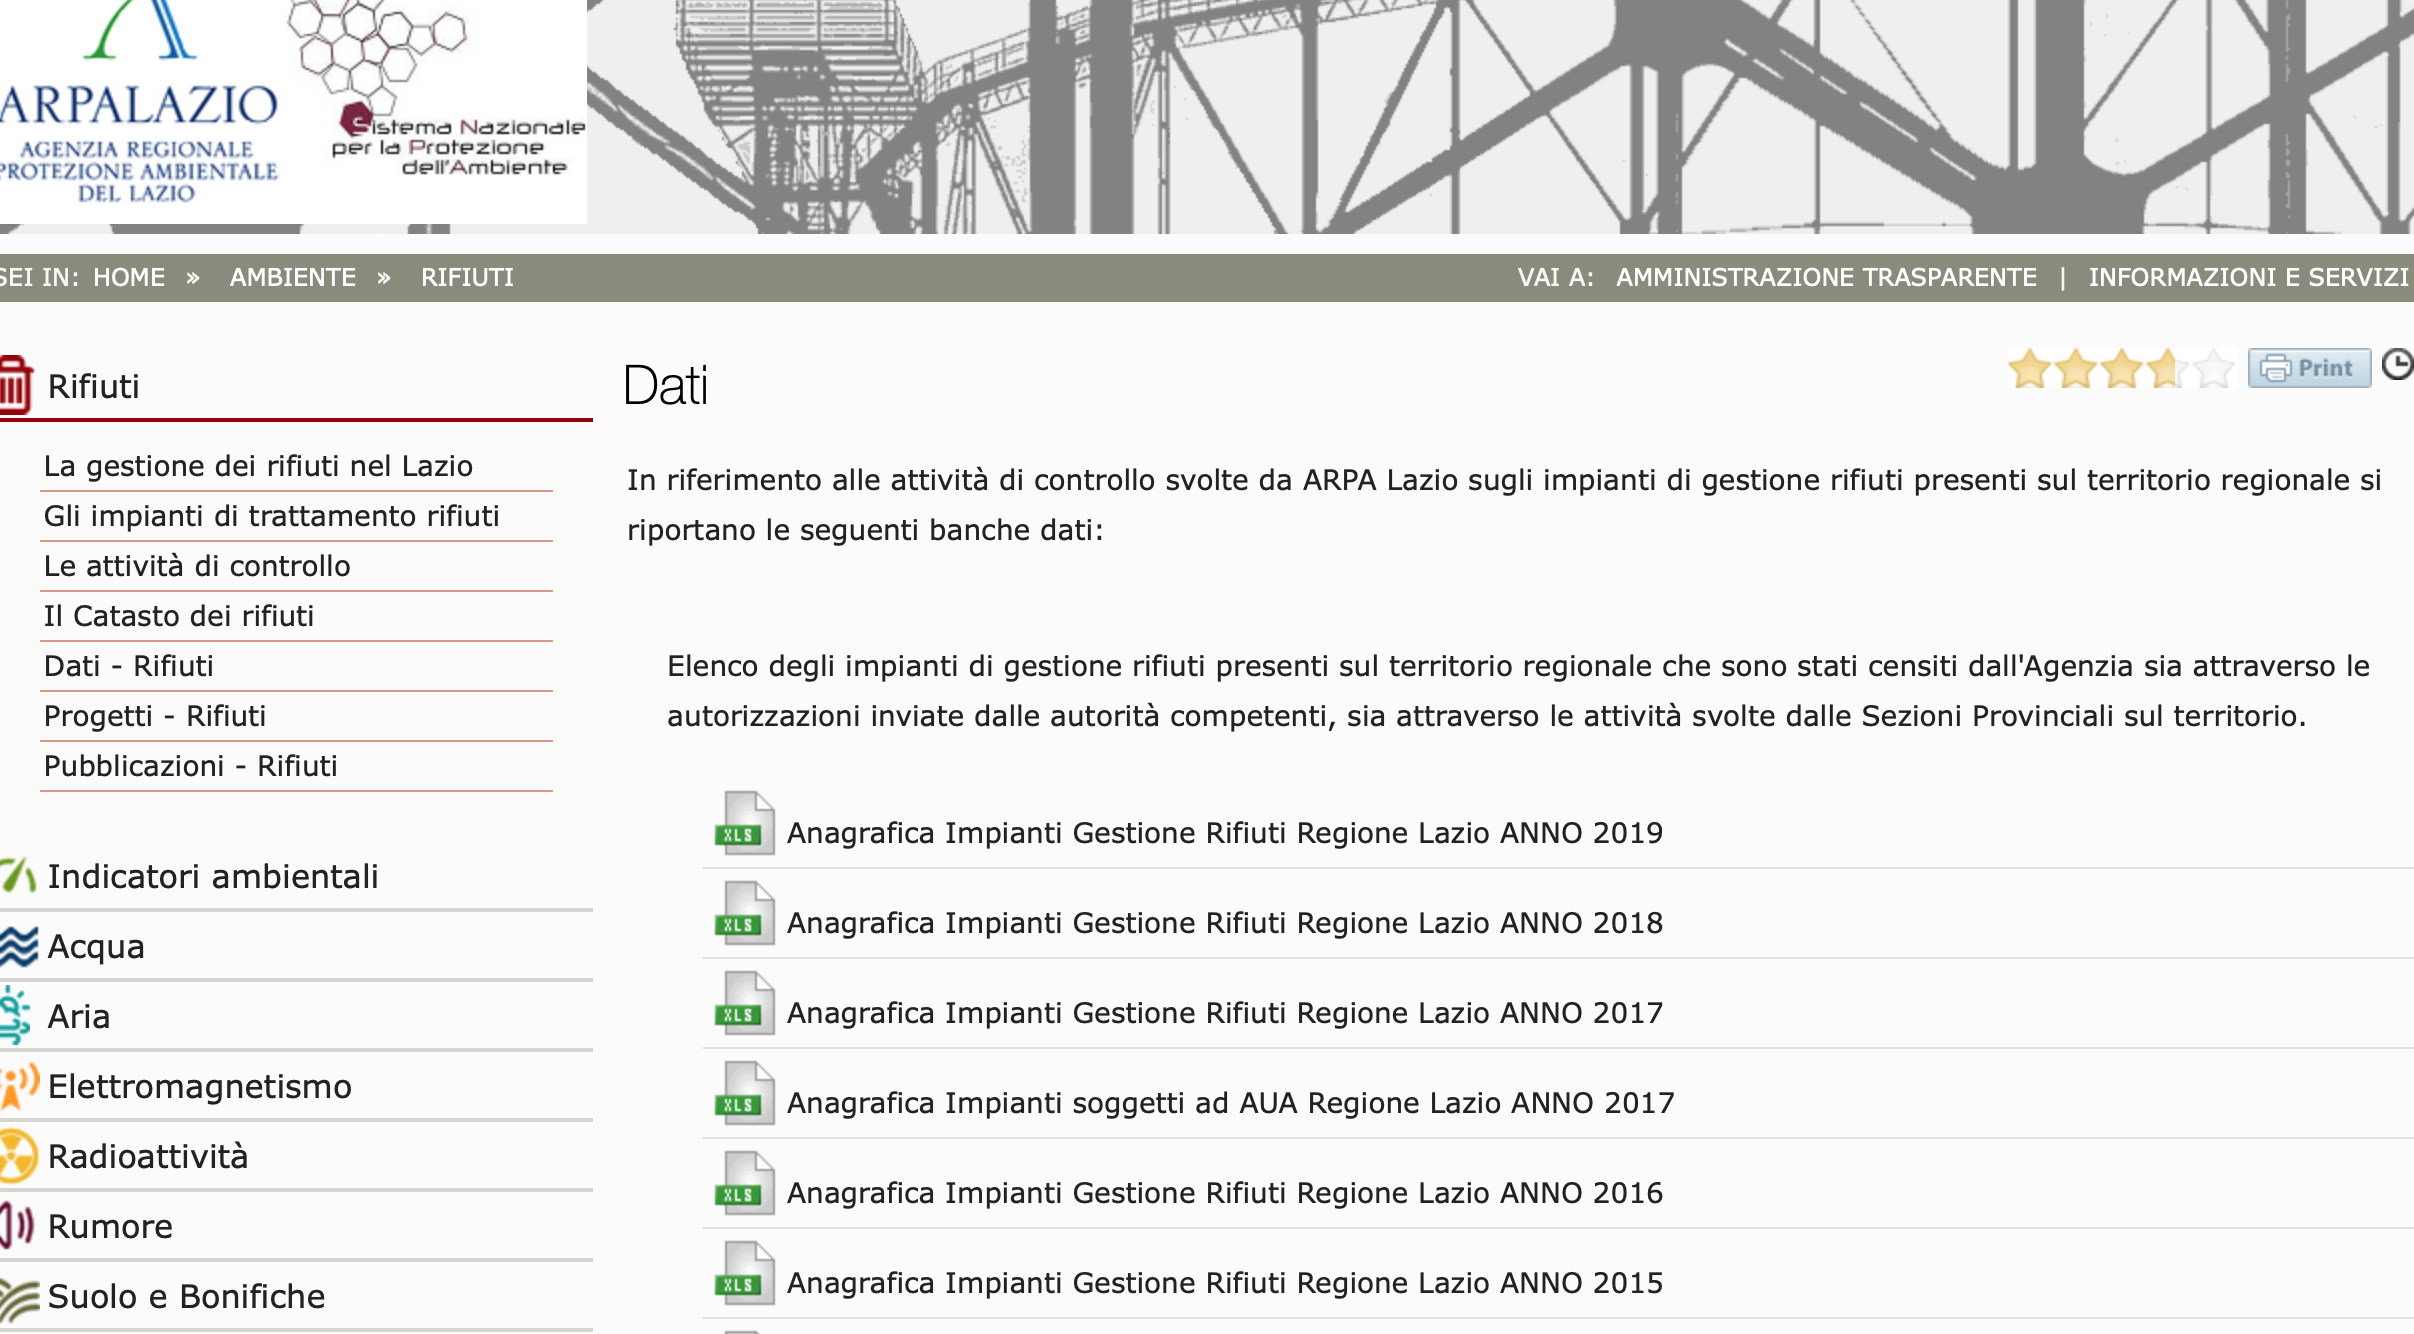Open the Elettromagnetismo section
Viewport: 2414px width, 1334px height.
click(200, 1086)
